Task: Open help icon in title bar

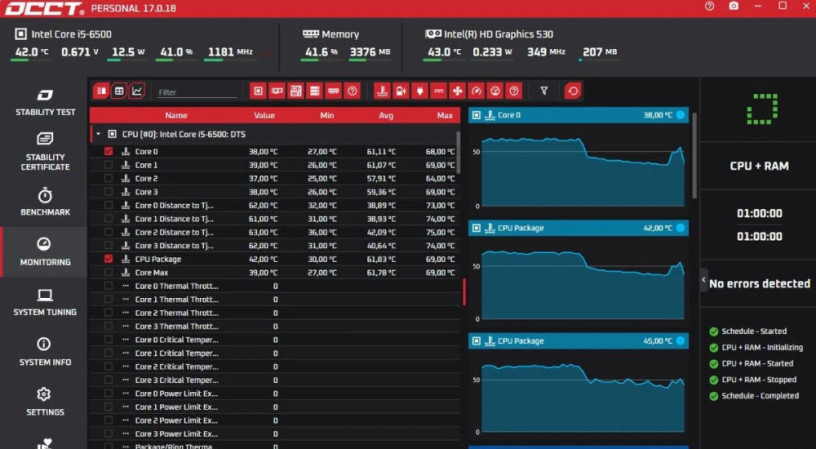Action: (x=709, y=6)
